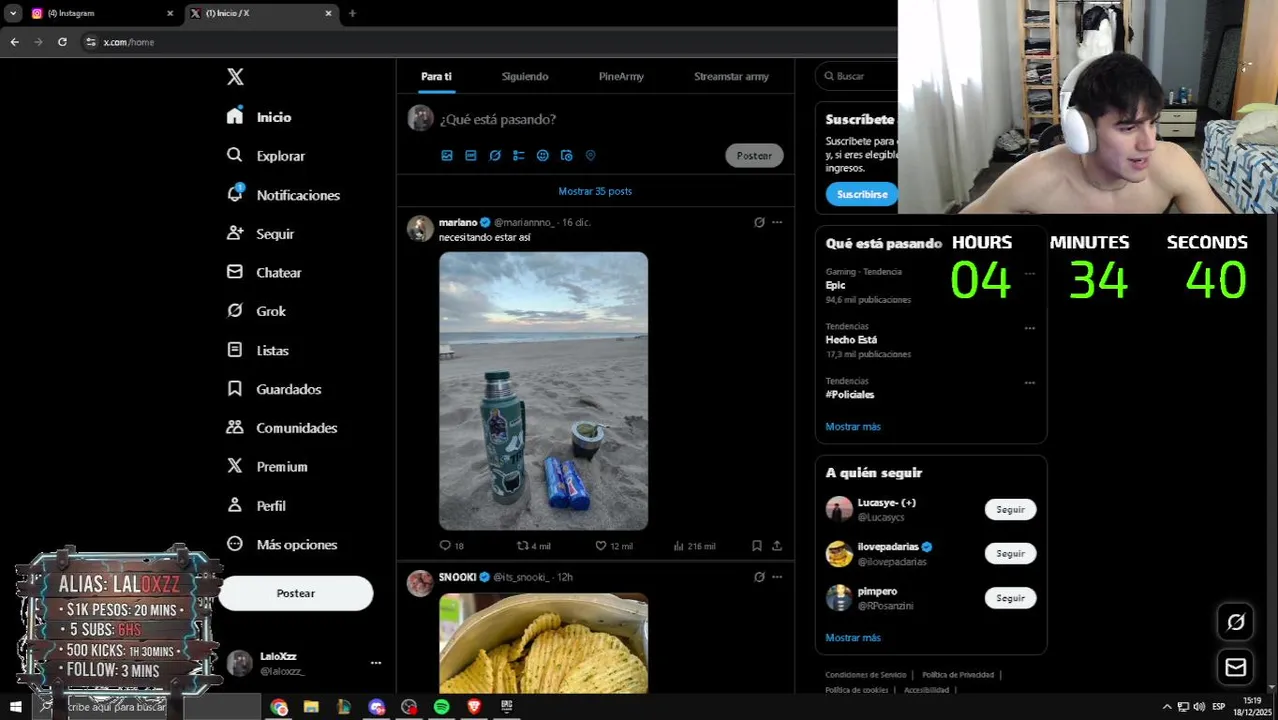
Task: Open Spotify from the taskbar
Action: pos(441,707)
